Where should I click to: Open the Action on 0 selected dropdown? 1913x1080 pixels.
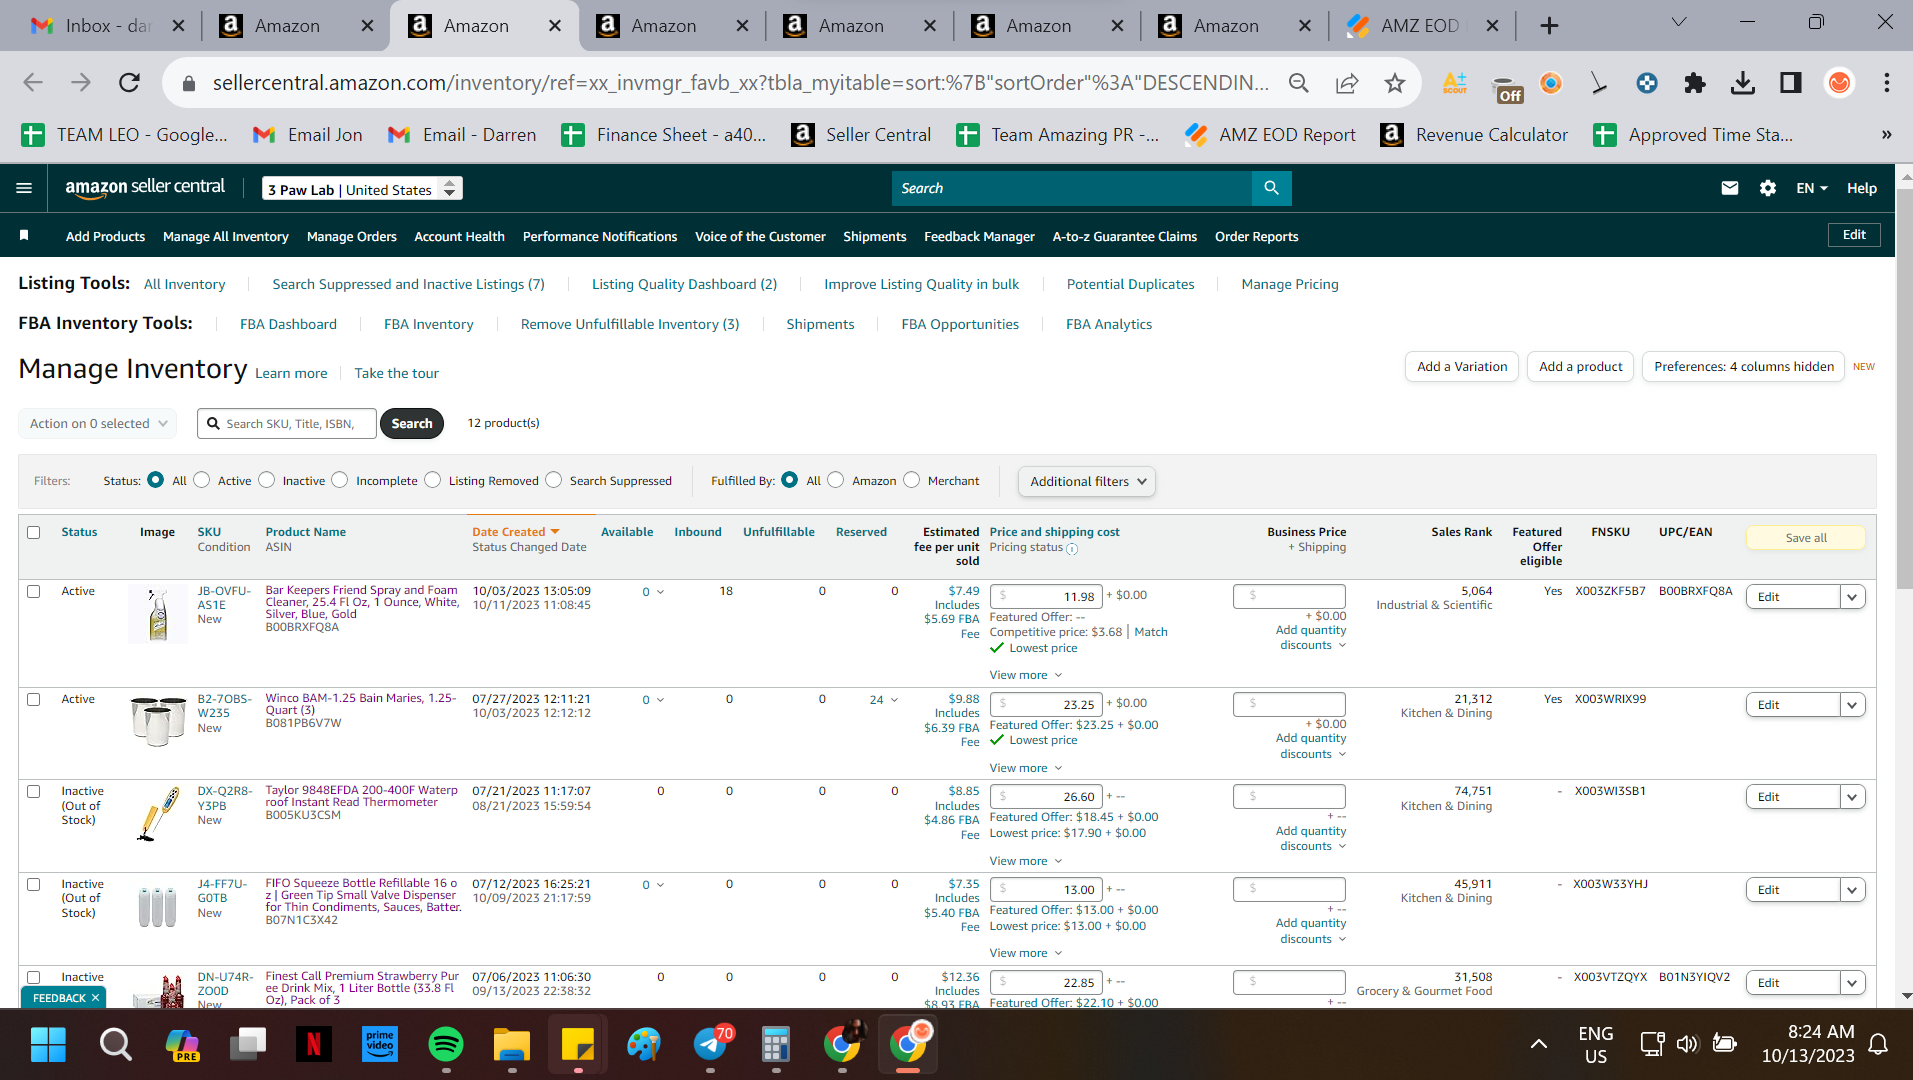click(x=98, y=423)
